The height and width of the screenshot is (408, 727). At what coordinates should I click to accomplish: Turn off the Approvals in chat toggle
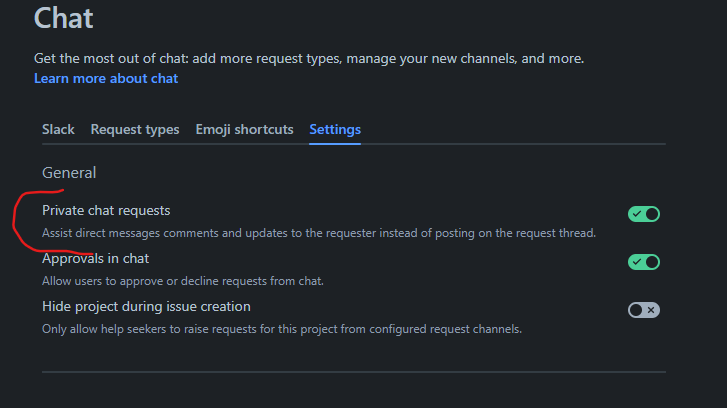pos(643,262)
